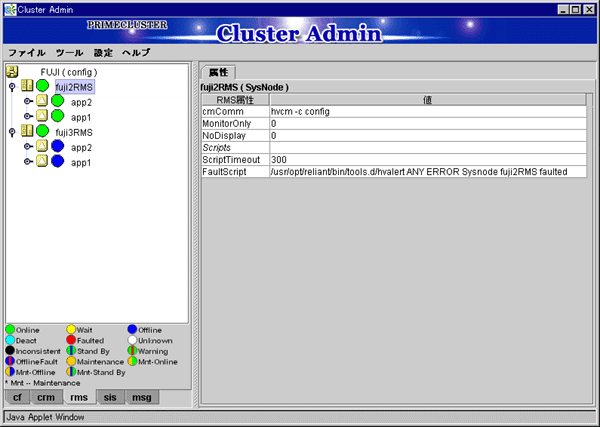Switch to the sis tab

coord(110,398)
